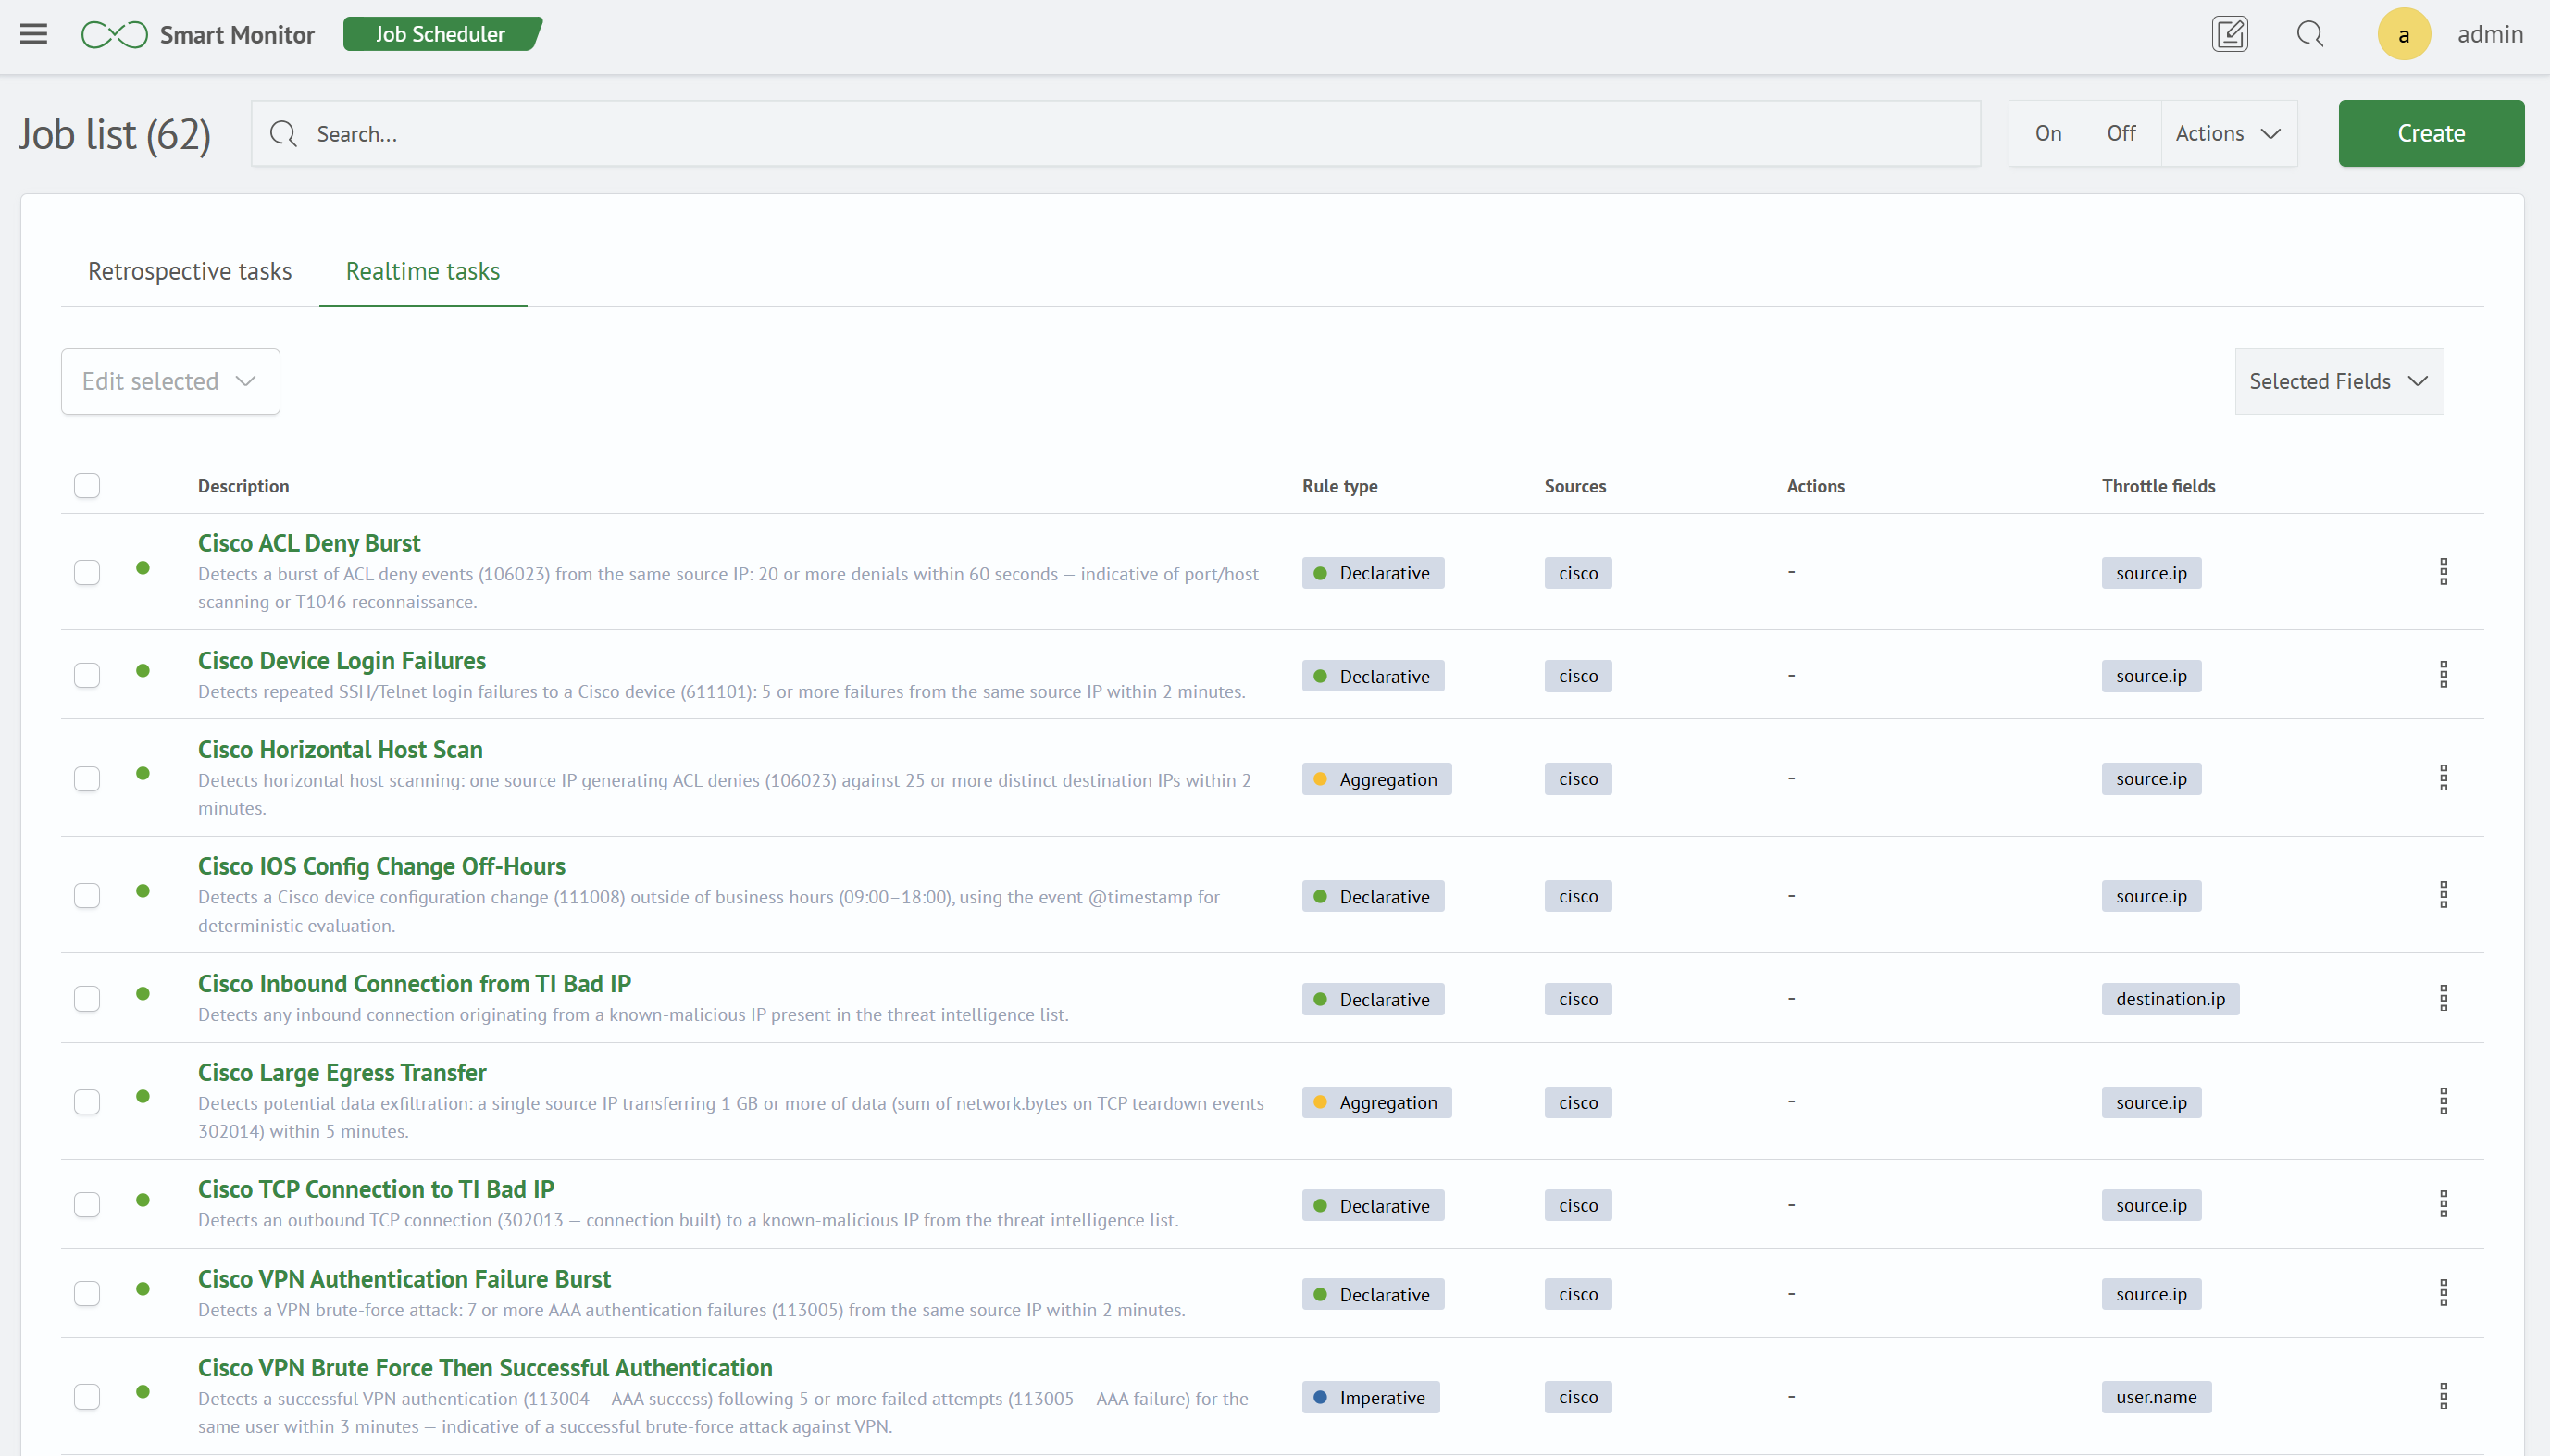Open the admin user avatar
2550x1456 pixels.
pos(2404,34)
